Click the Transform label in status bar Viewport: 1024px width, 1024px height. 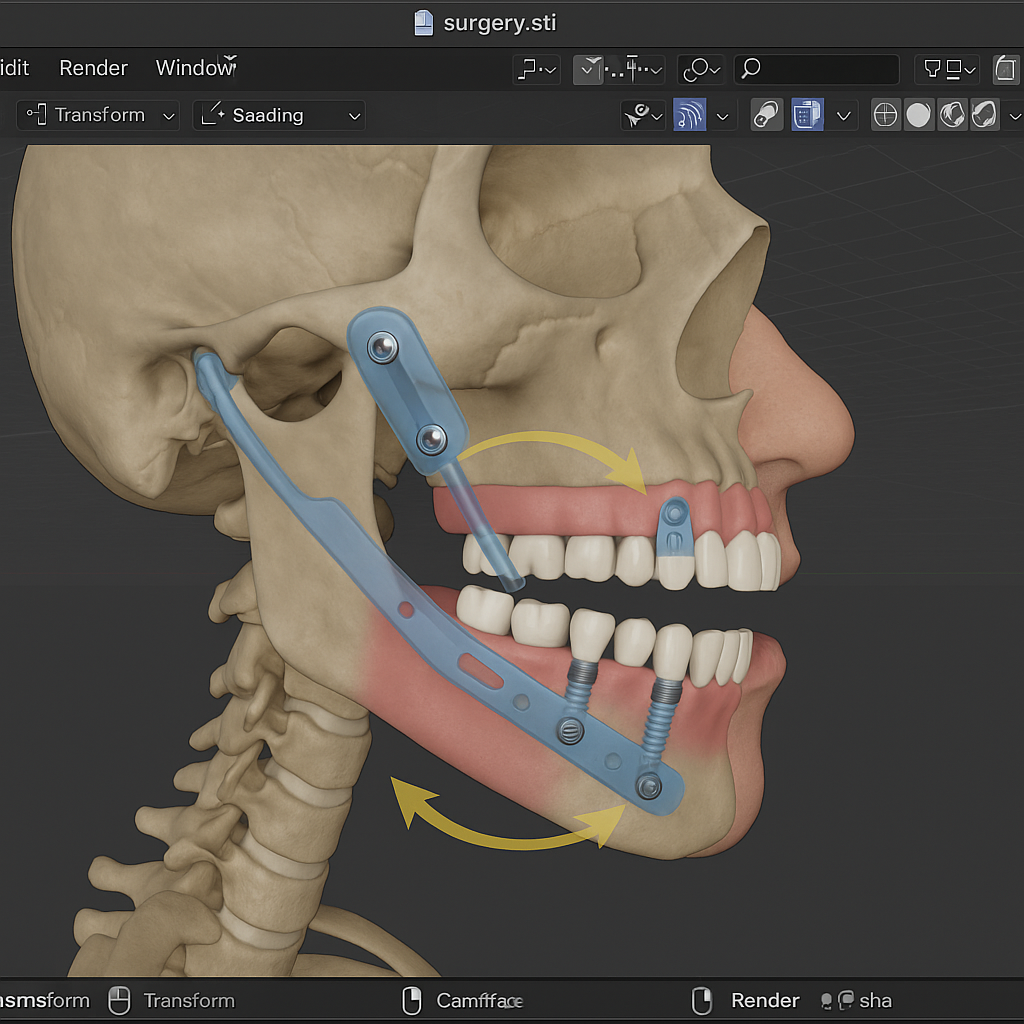(189, 1000)
